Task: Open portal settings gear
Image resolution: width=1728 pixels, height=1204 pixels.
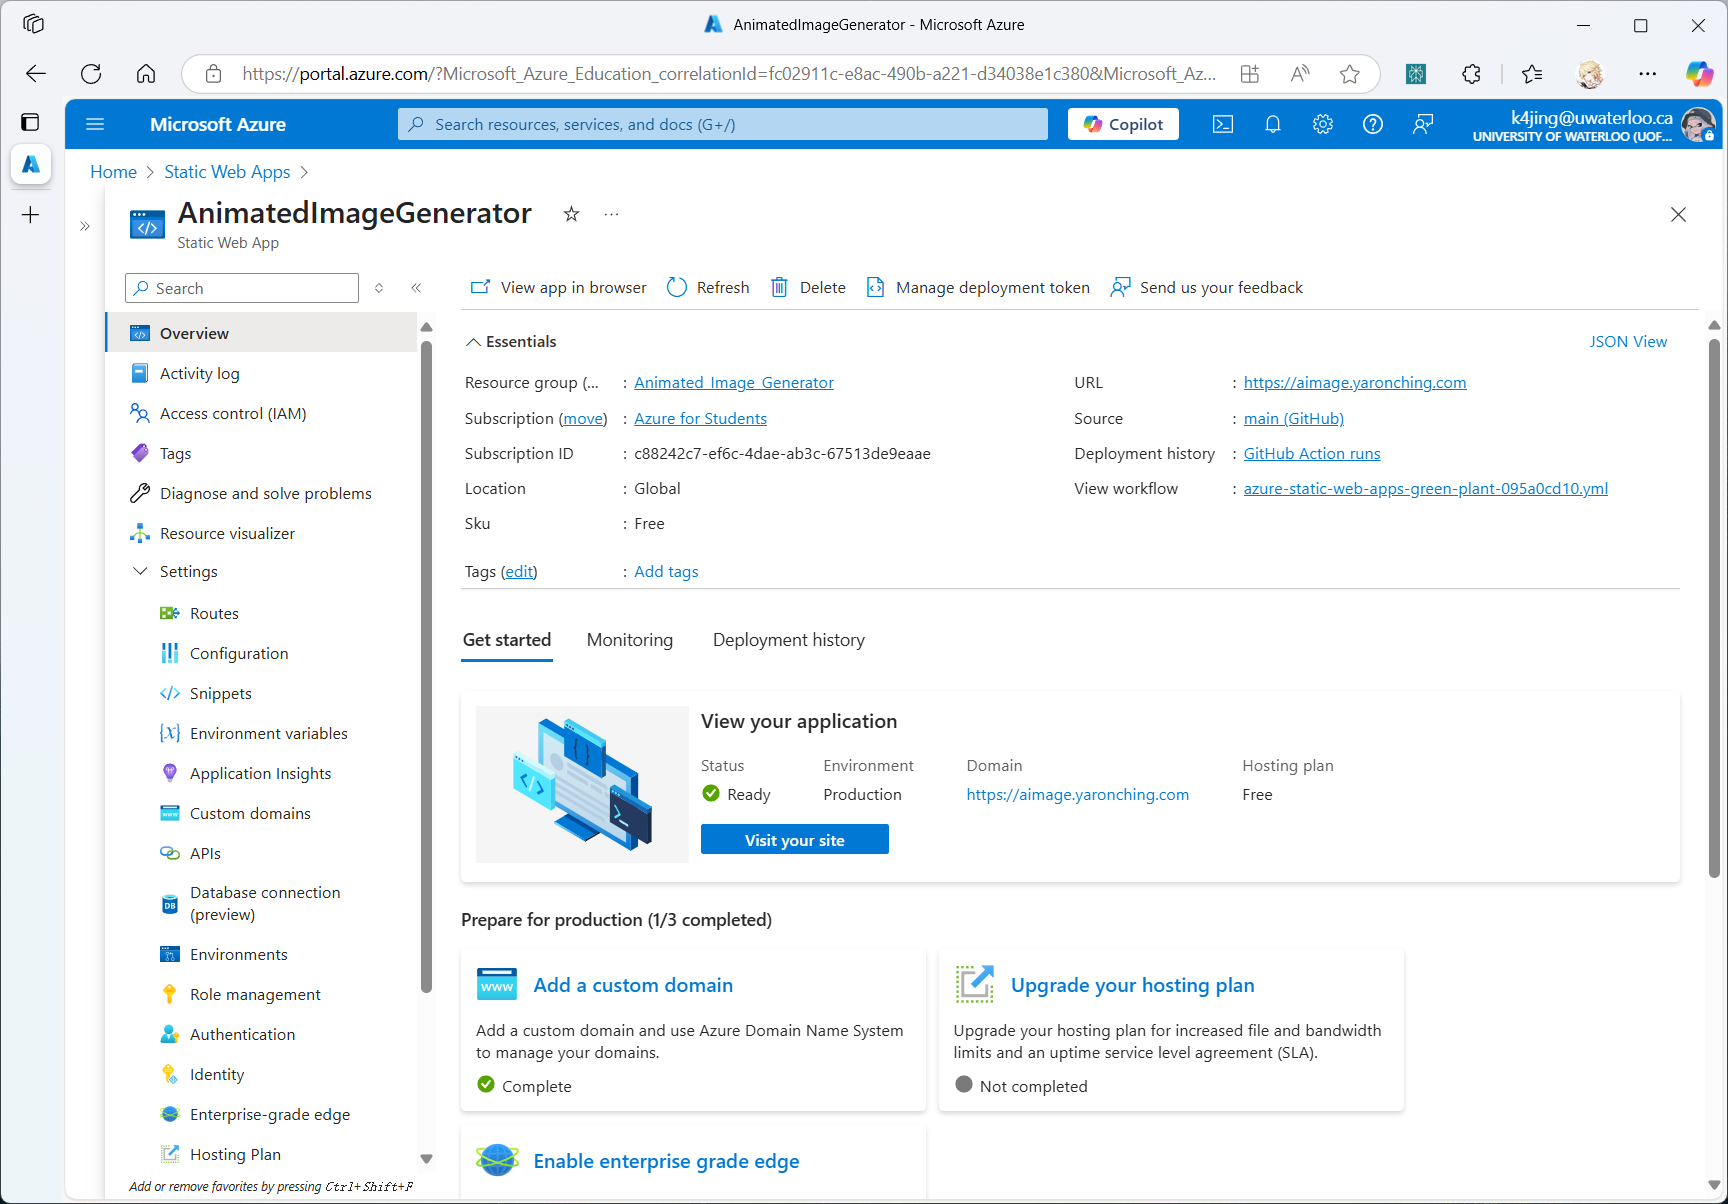Action: [1323, 124]
